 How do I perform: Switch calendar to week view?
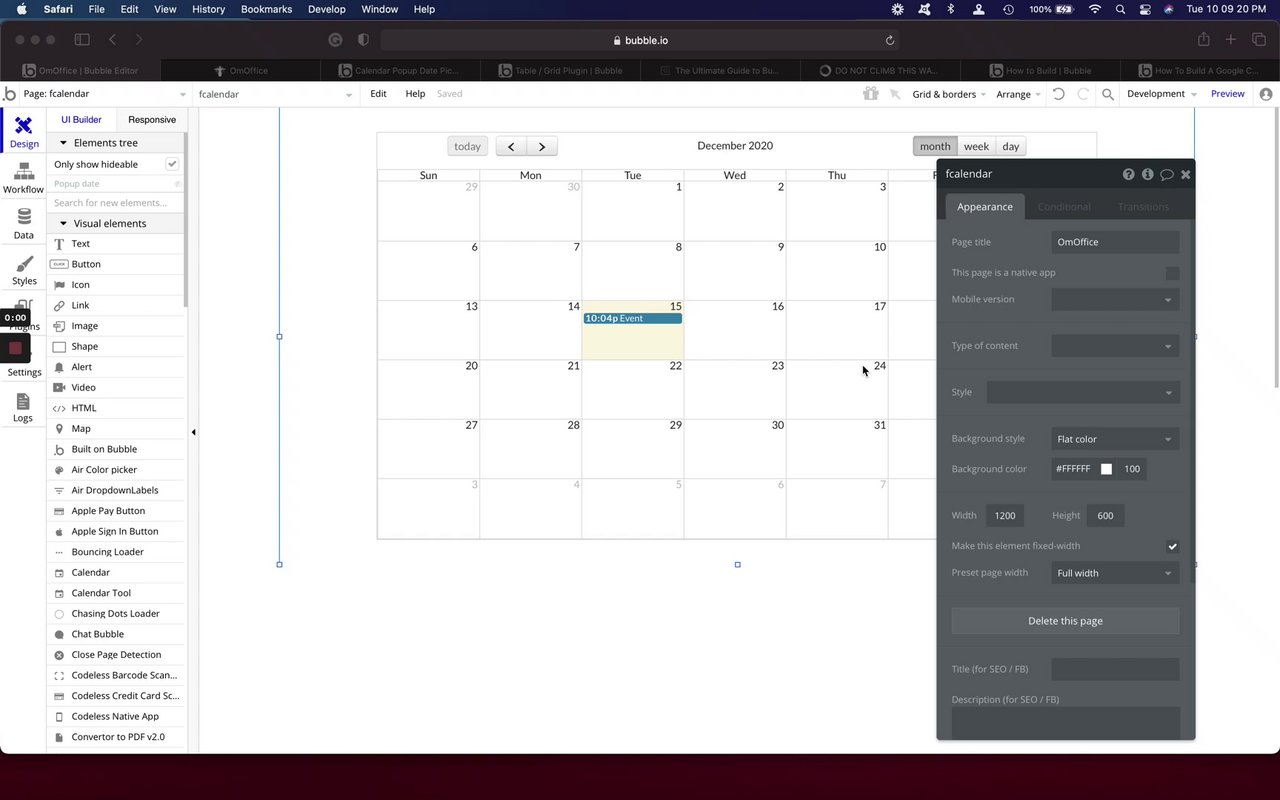point(976,146)
